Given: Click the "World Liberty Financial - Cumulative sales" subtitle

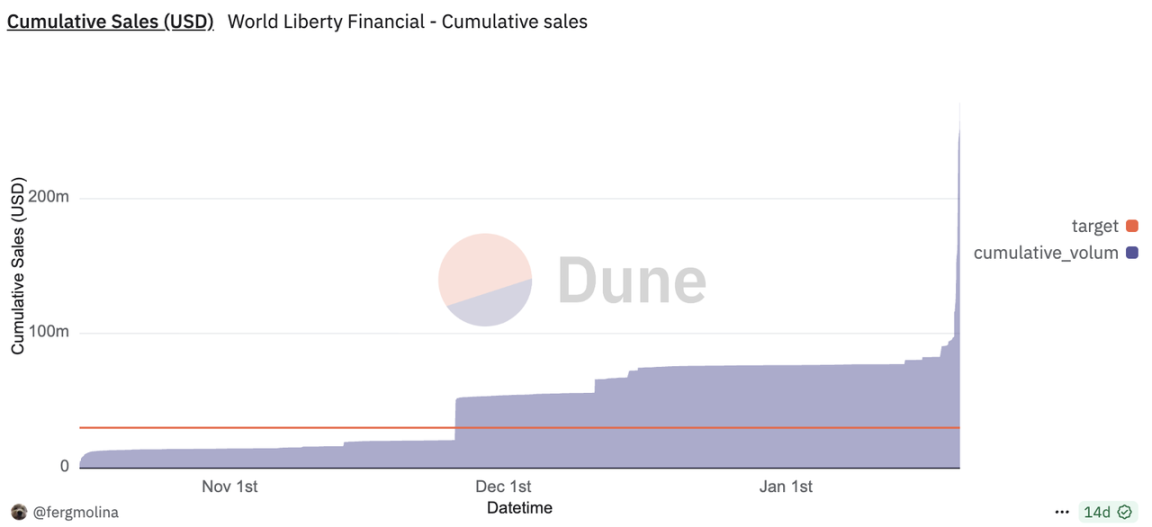Looking at the screenshot, I should (x=407, y=21).
